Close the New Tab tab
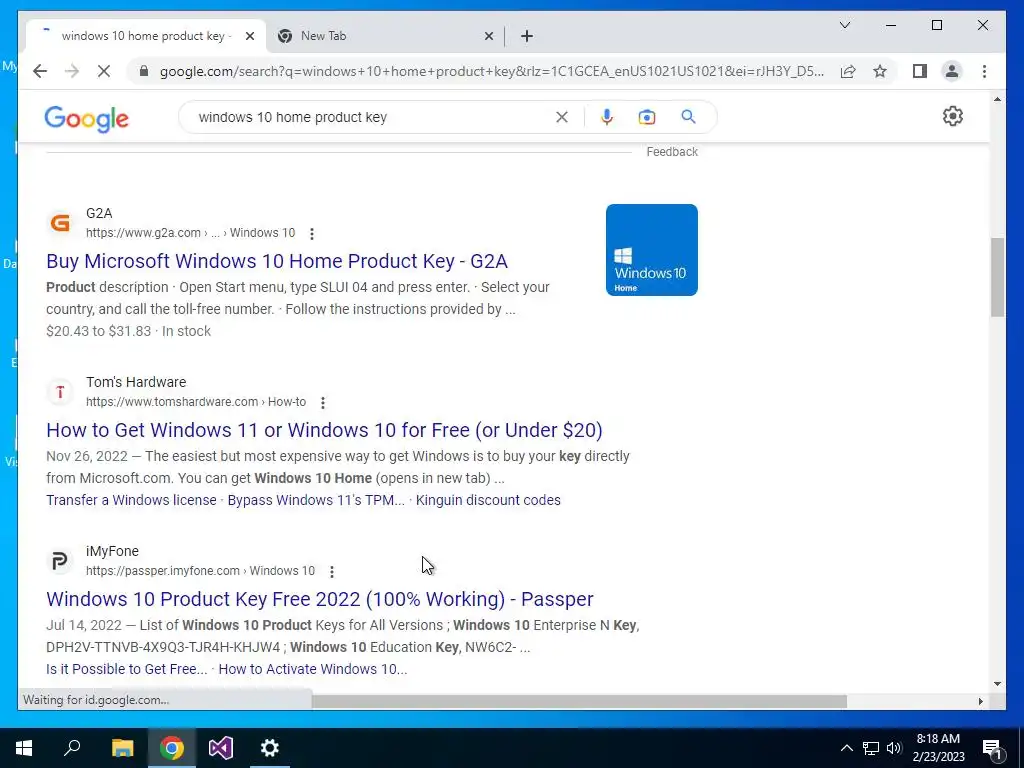 (x=488, y=37)
